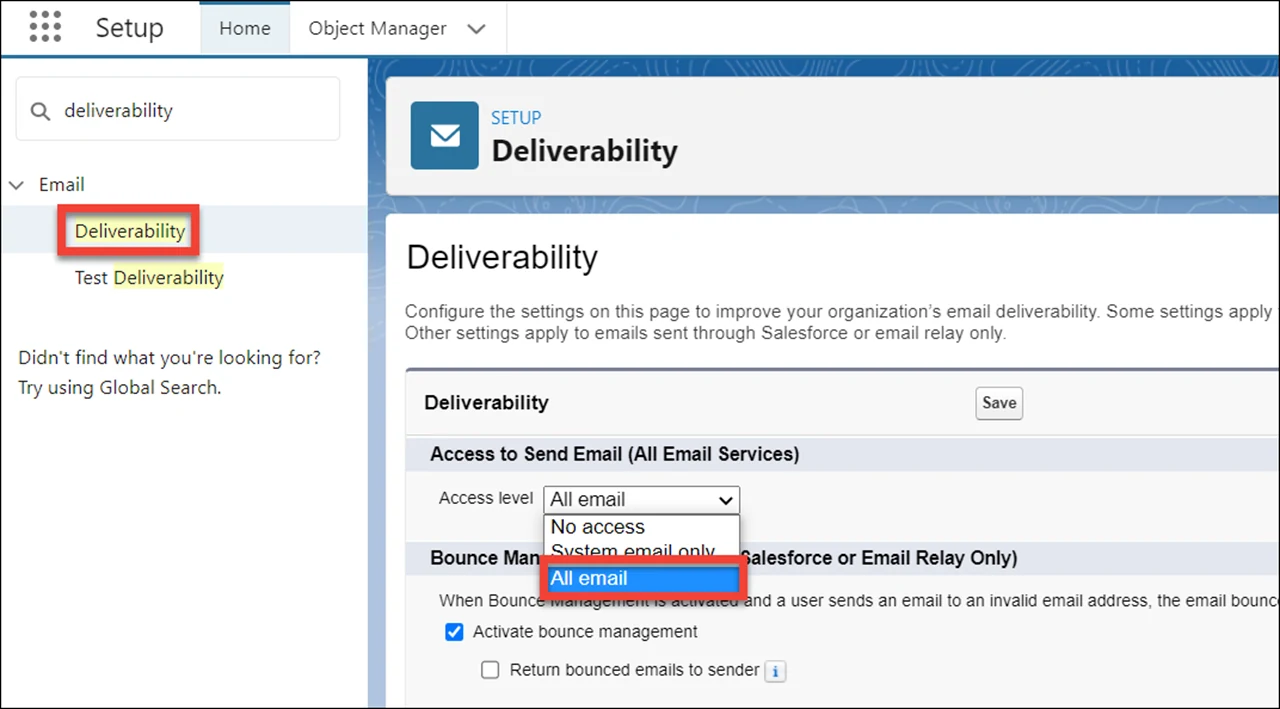Open the App Launcher dots grid
This screenshot has height=709, width=1280.
pyautogui.click(x=45, y=27)
